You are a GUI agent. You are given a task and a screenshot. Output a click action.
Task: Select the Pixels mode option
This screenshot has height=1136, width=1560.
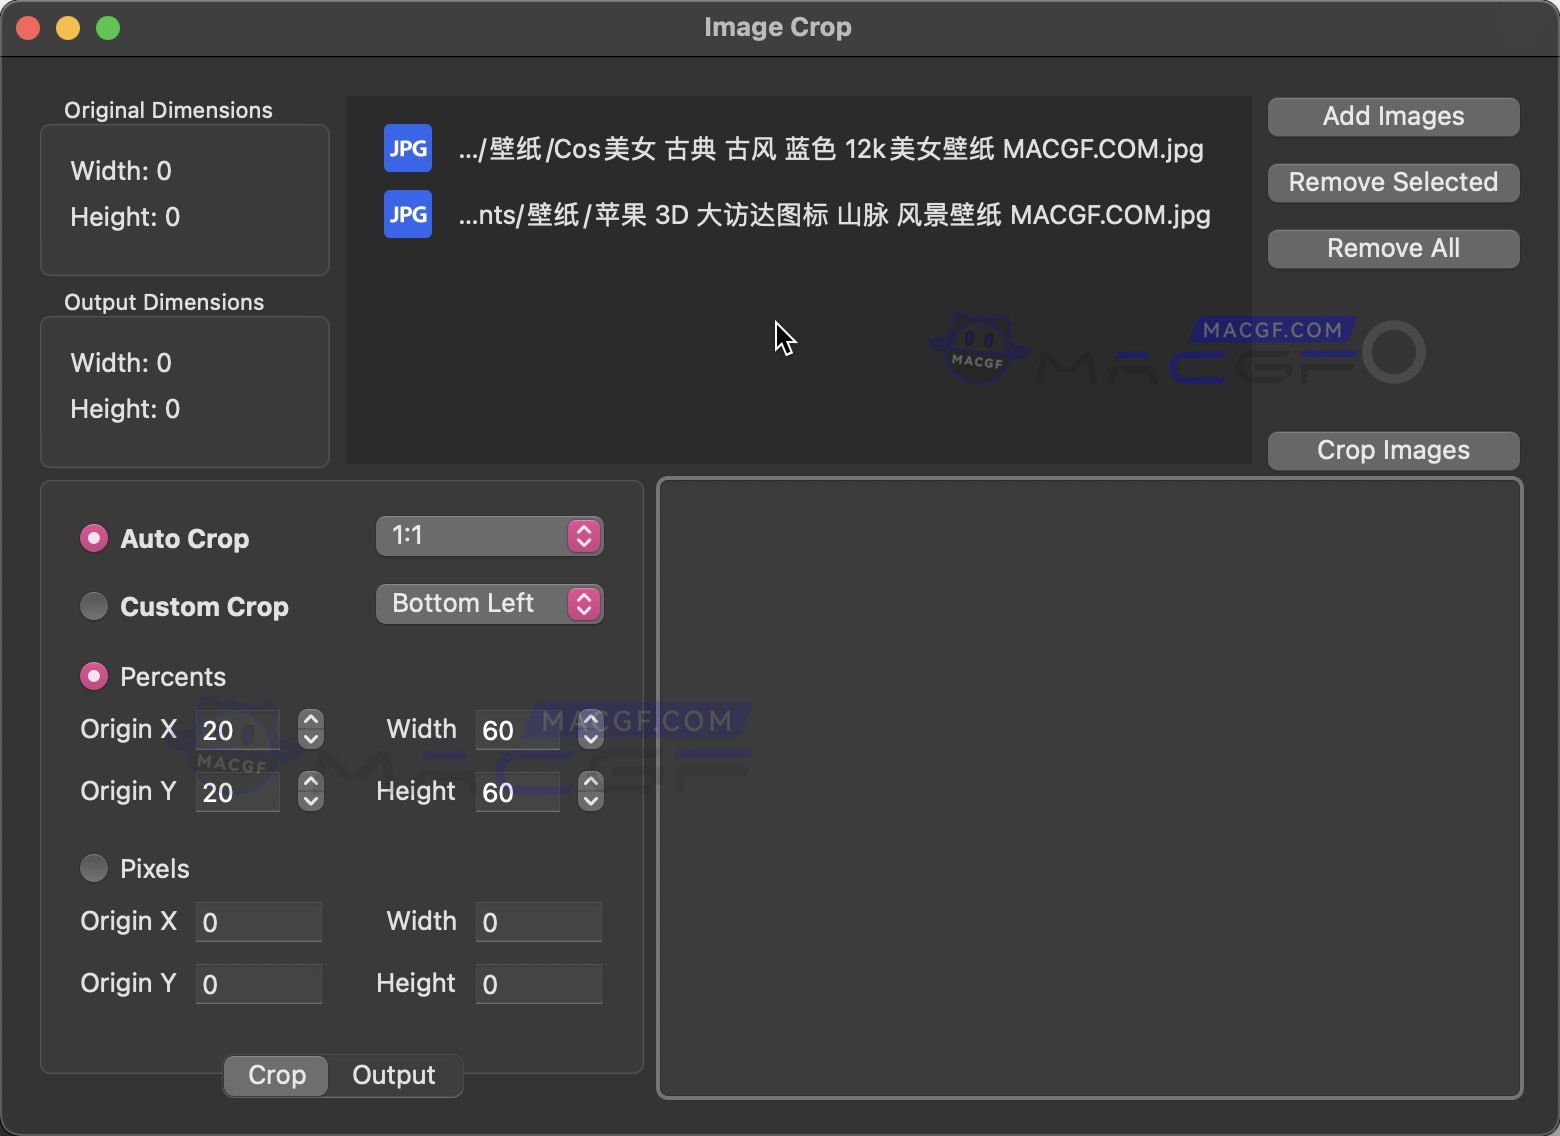(93, 868)
